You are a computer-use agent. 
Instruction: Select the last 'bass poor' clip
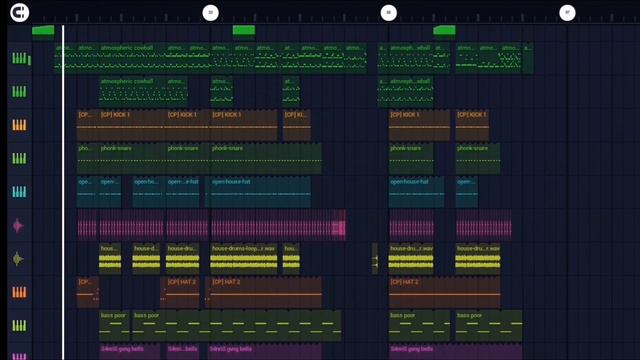coord(489,326)
